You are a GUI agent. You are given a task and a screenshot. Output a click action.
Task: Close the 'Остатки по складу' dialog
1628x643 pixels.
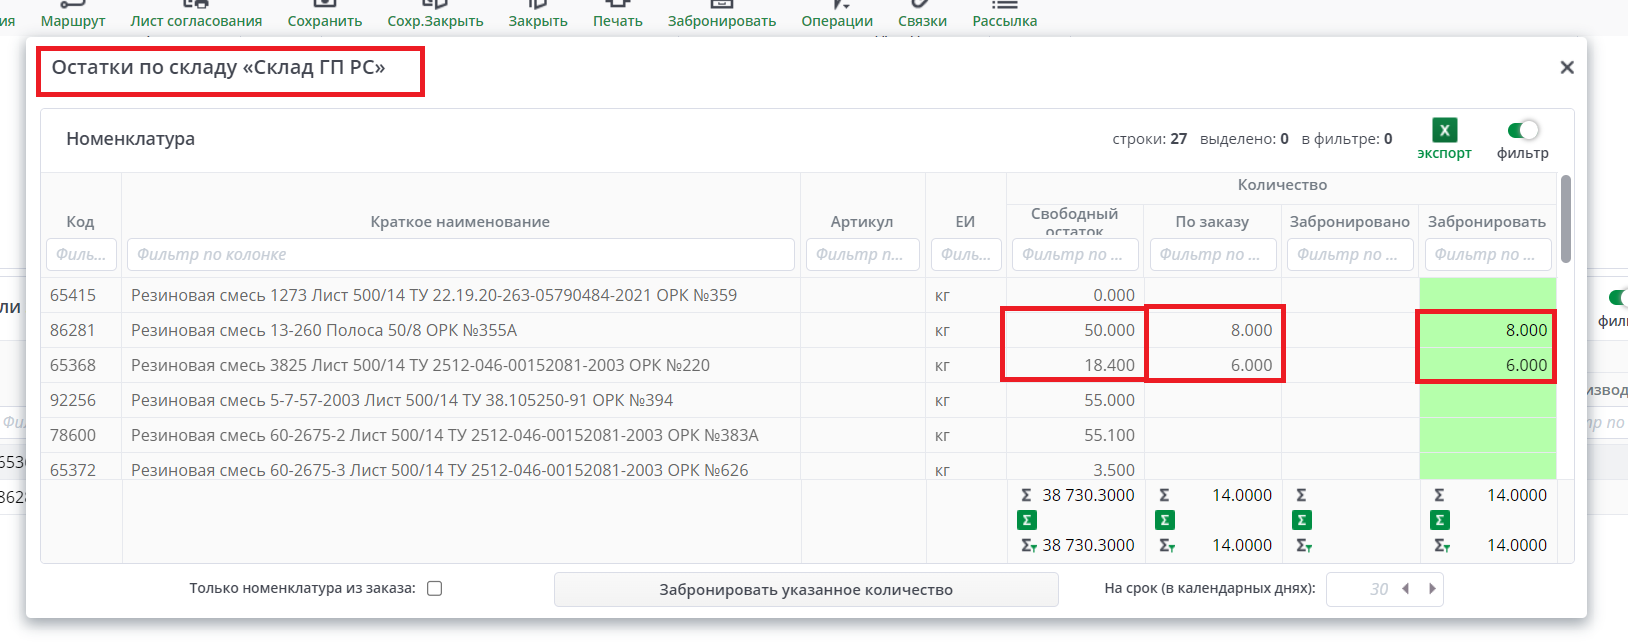coord(1566,67)
